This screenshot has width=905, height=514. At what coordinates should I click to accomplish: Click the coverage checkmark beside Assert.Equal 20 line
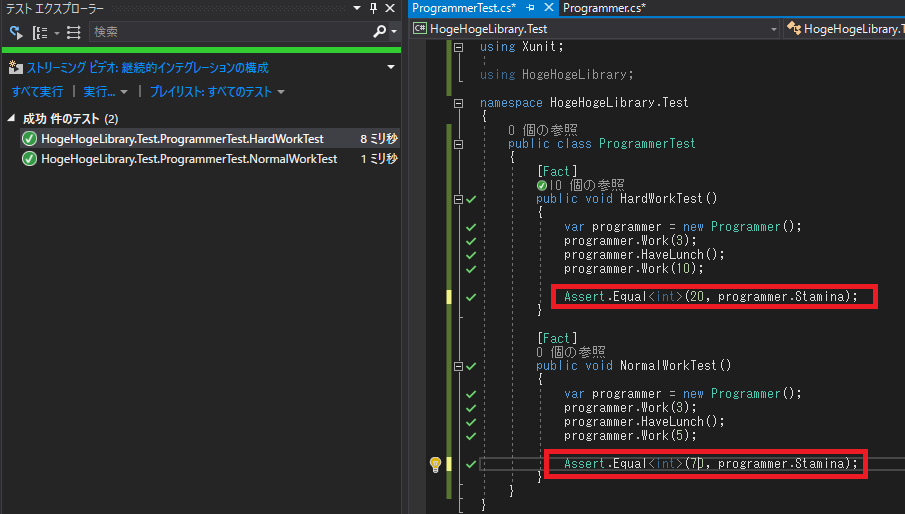(x=471, y=297)
